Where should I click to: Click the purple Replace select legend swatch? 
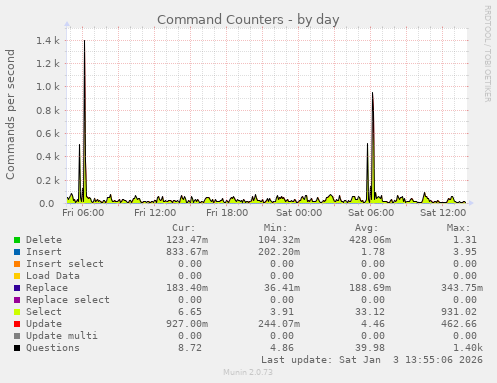pos(17,300)
